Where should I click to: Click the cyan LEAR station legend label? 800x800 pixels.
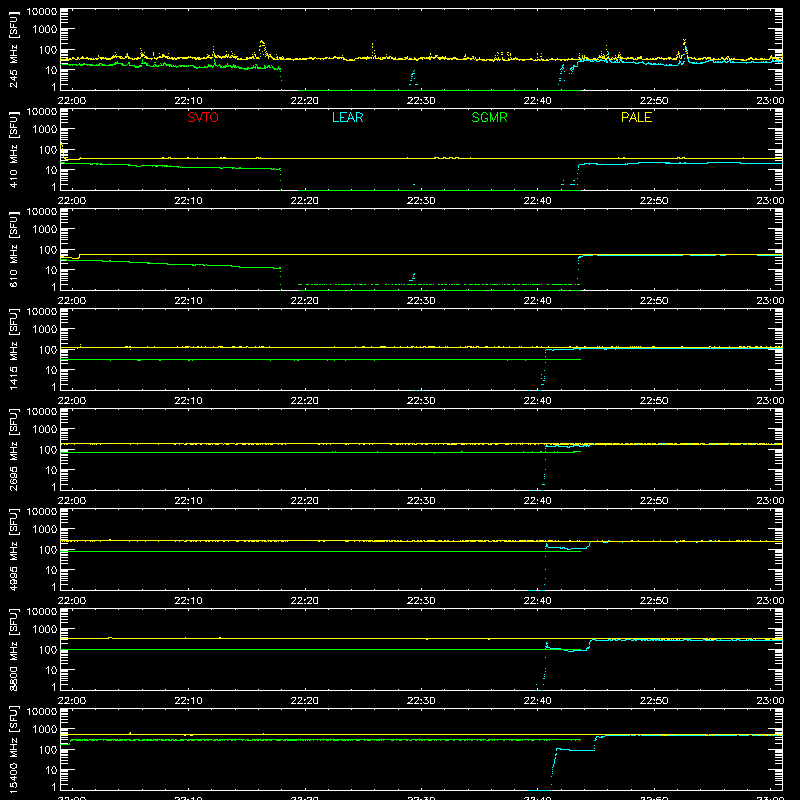click(347, 117)
